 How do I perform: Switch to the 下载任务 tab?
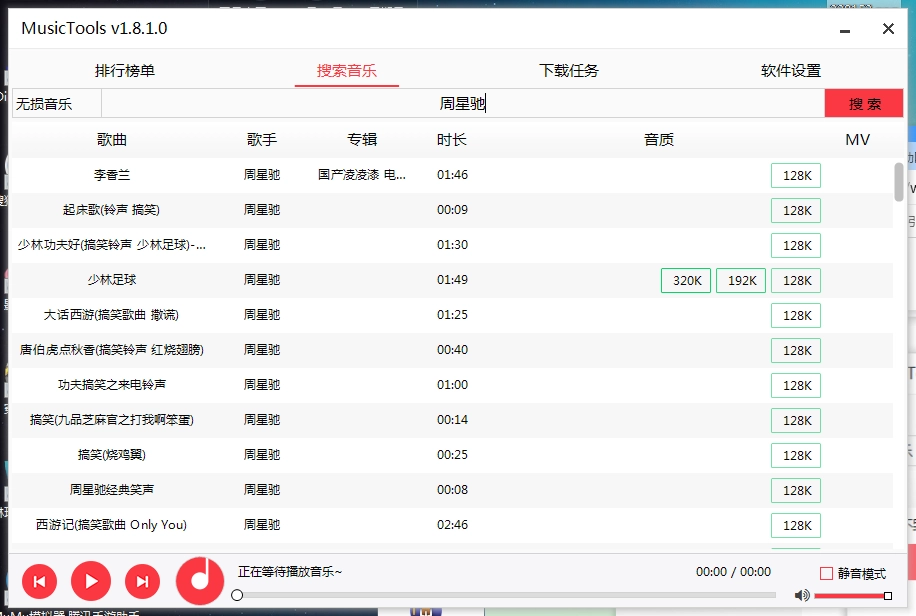pyautogui.click(x=569, y=71)
